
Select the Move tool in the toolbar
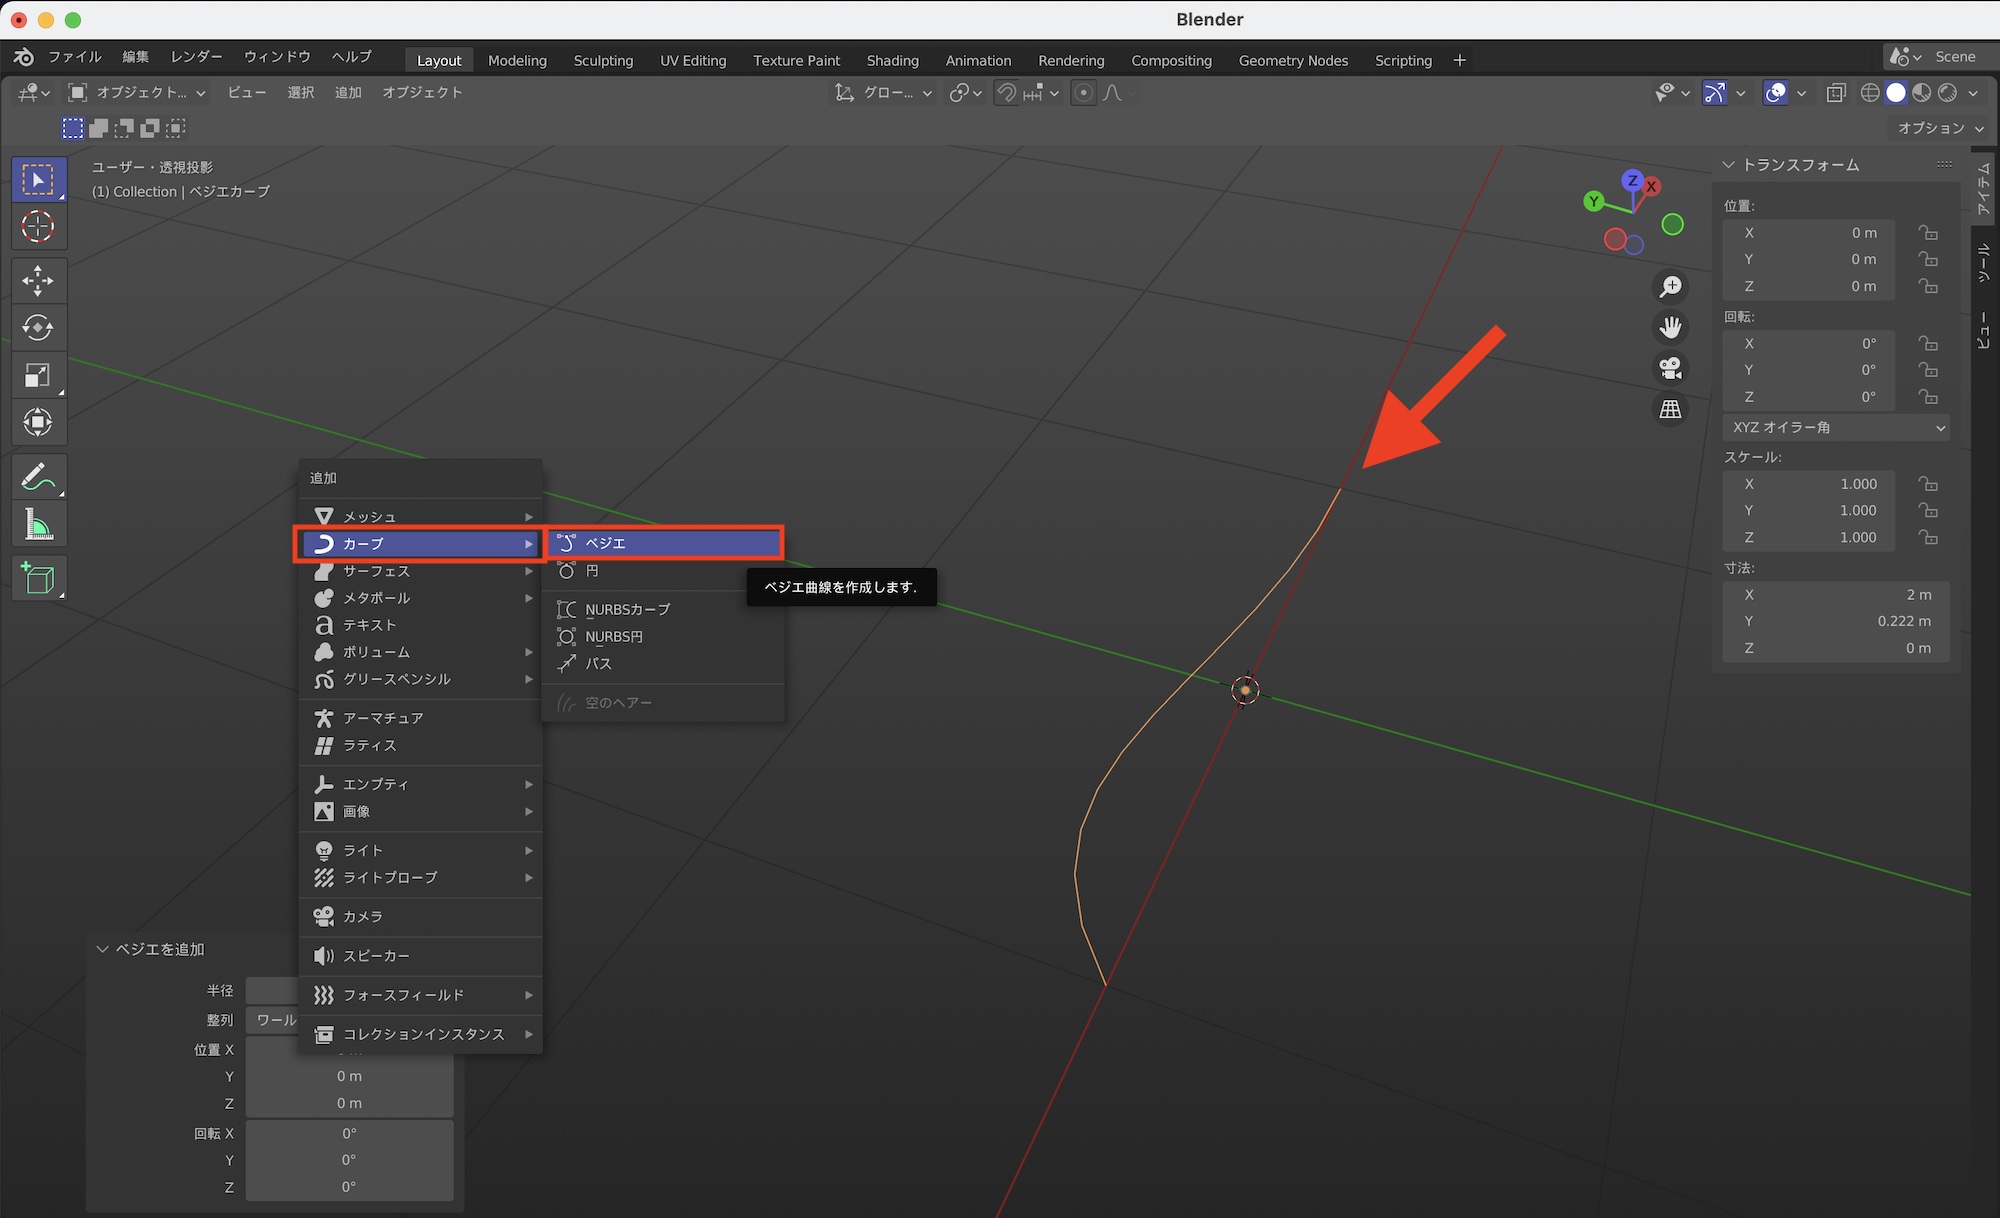coord(38,280)
